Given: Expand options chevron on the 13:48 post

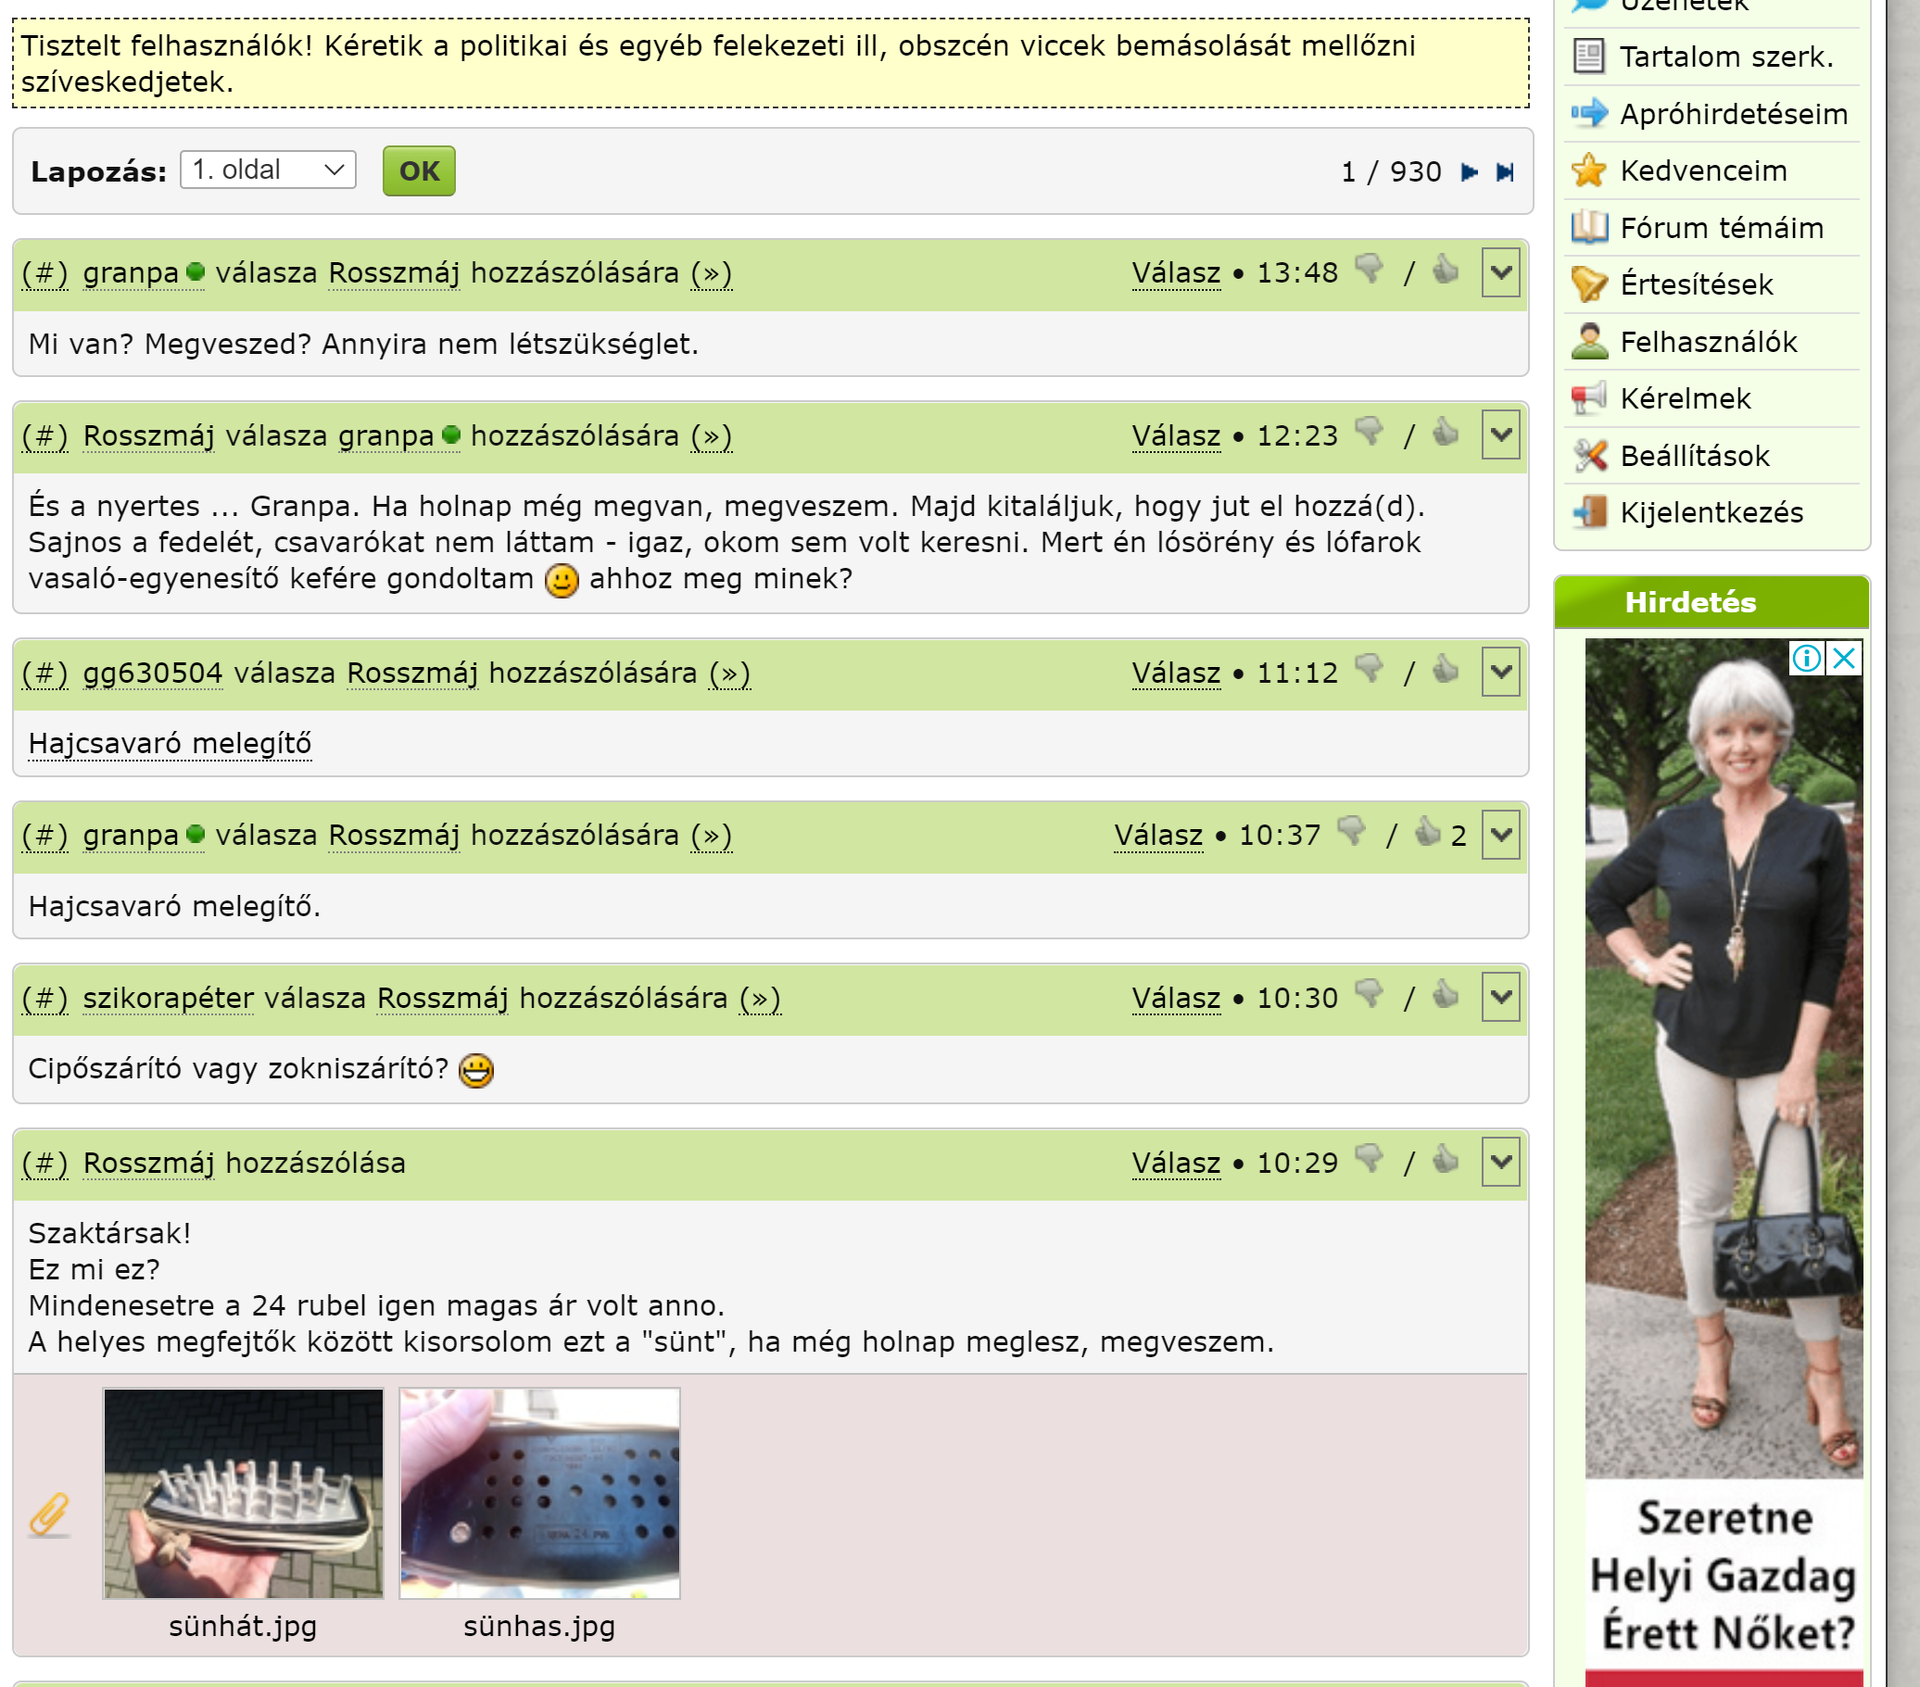Looking at the screenshot, I should (1501, 273).
